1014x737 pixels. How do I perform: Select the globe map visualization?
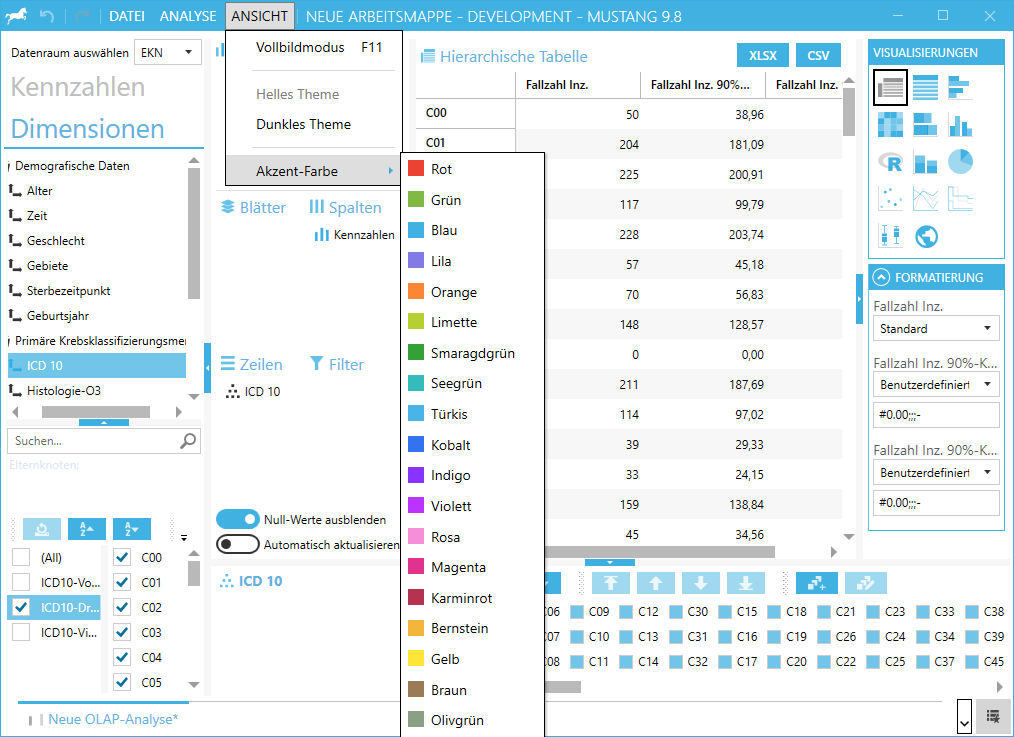(x=925, y=236)
